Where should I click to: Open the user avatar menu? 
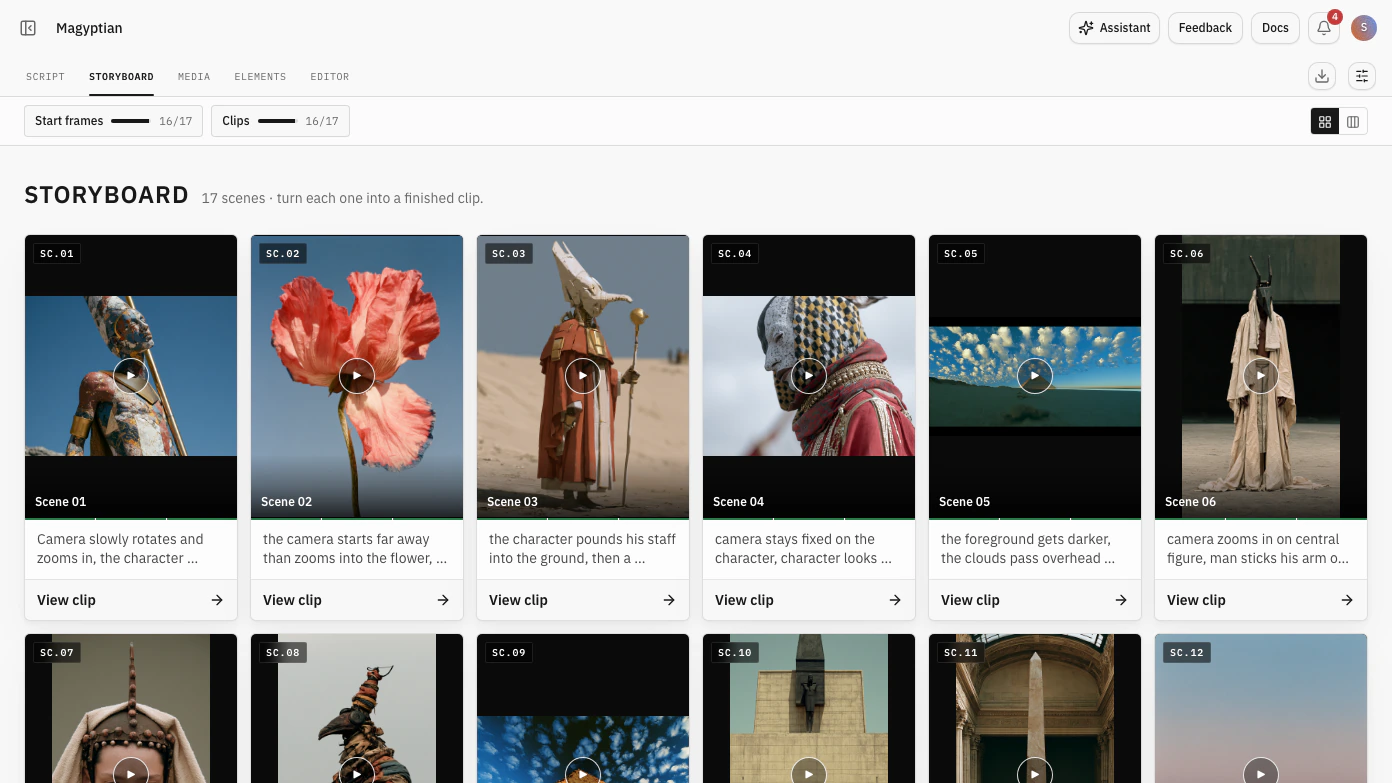coord(1364,28)
